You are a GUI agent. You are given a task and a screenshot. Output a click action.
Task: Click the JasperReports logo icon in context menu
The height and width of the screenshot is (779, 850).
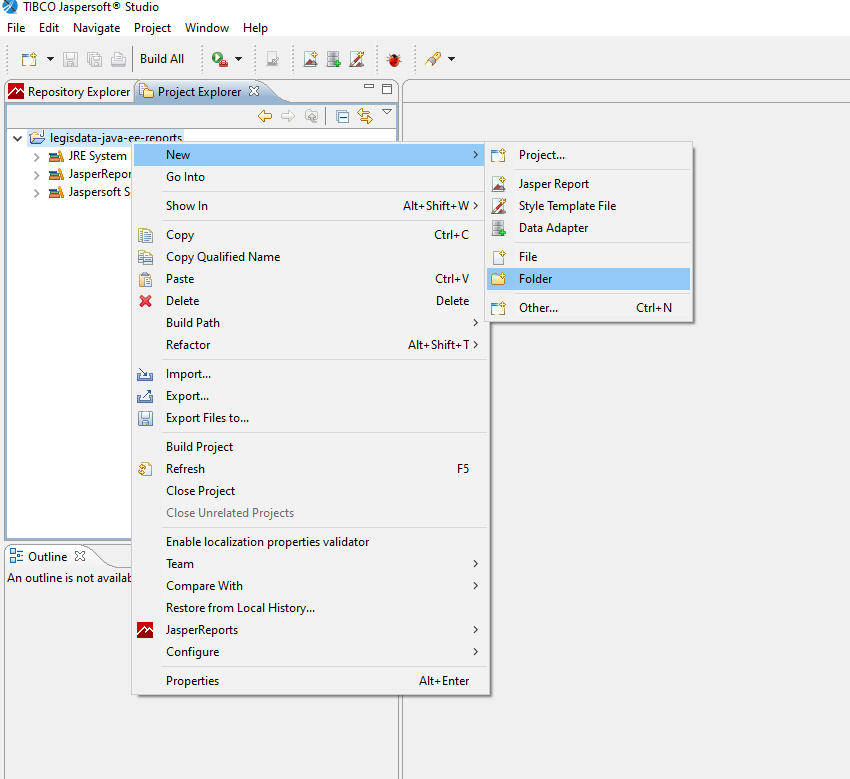click(146, 630)
